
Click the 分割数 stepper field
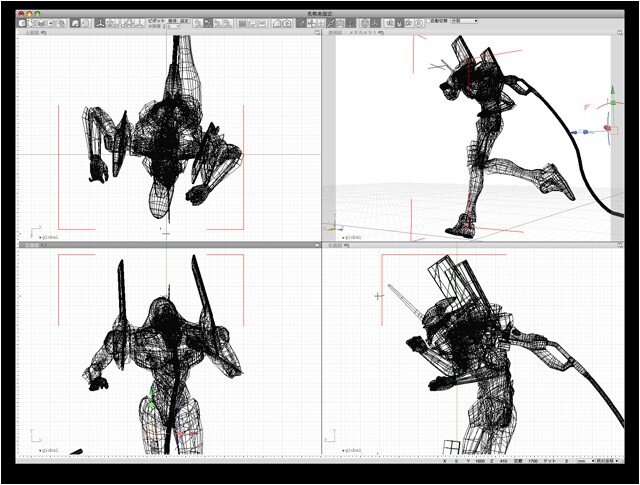point(173,26)
